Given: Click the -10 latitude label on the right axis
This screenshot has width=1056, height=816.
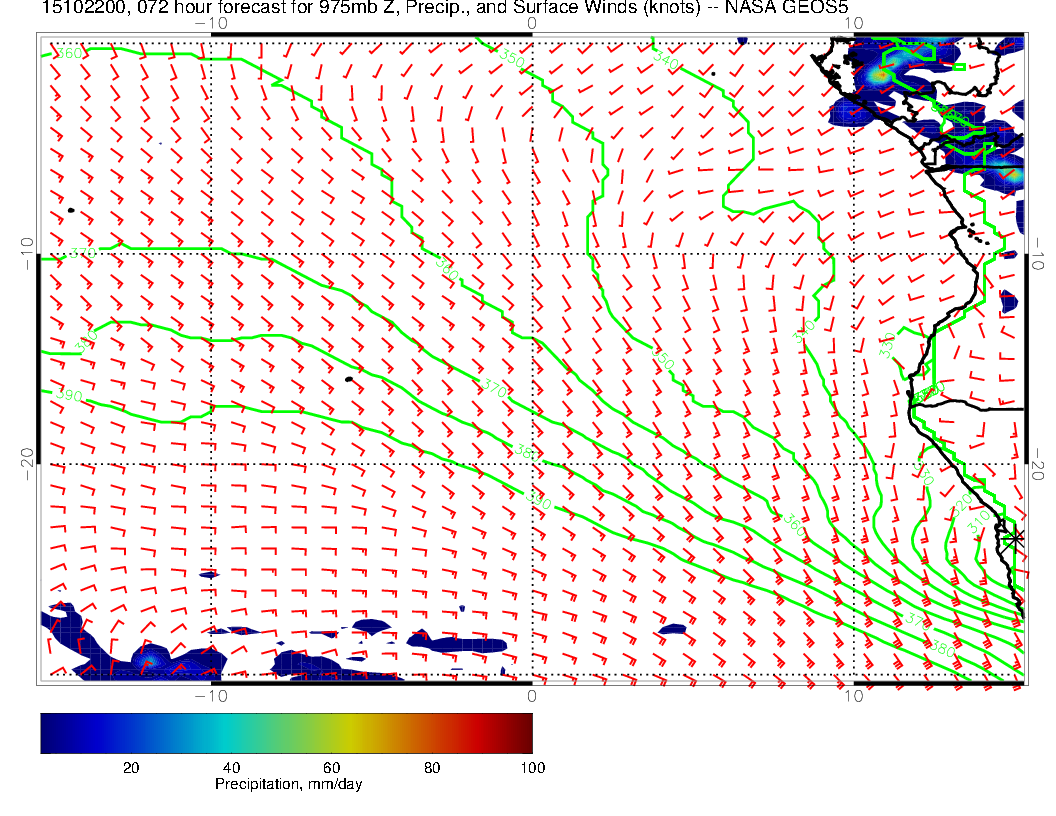Looking at the screenshot, I should [x=1039, y=248].
